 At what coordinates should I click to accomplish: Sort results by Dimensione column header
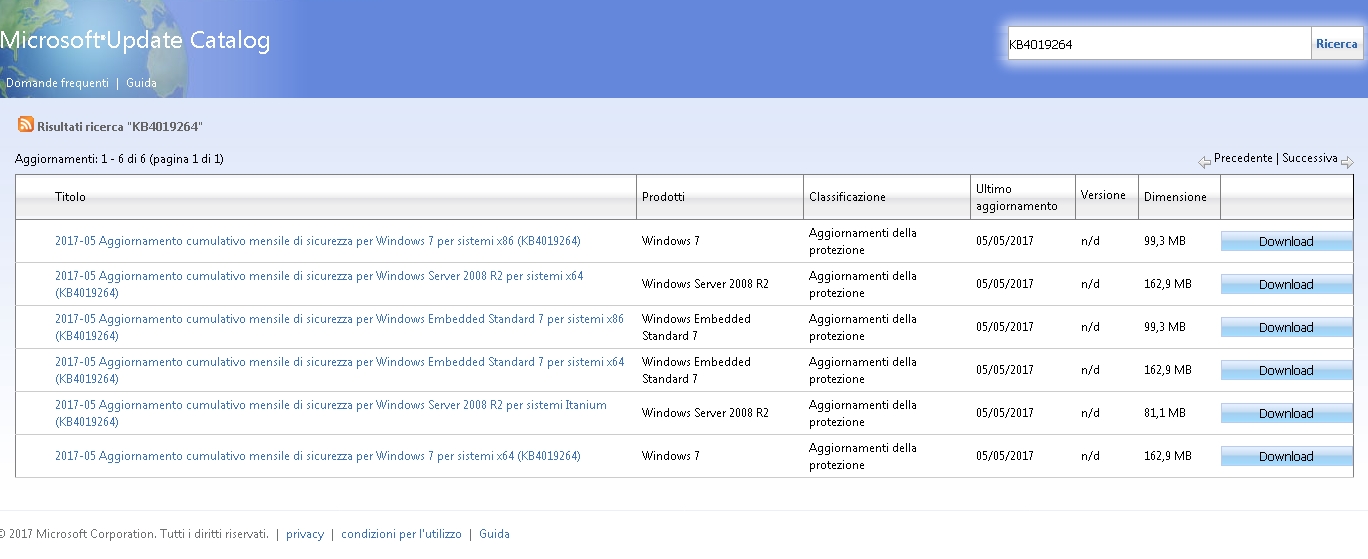click(x=1175, y=197)
